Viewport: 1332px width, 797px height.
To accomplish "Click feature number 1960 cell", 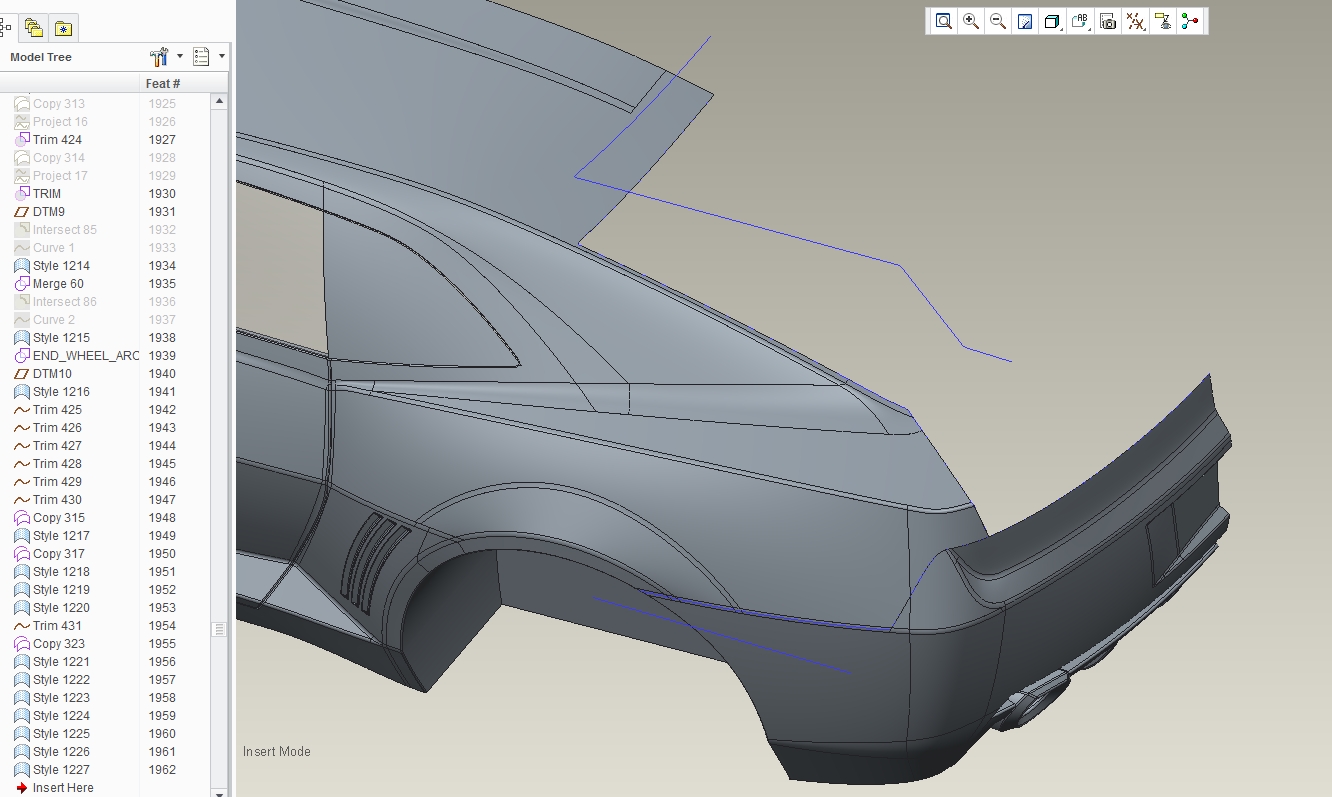I will click(162, 734).
